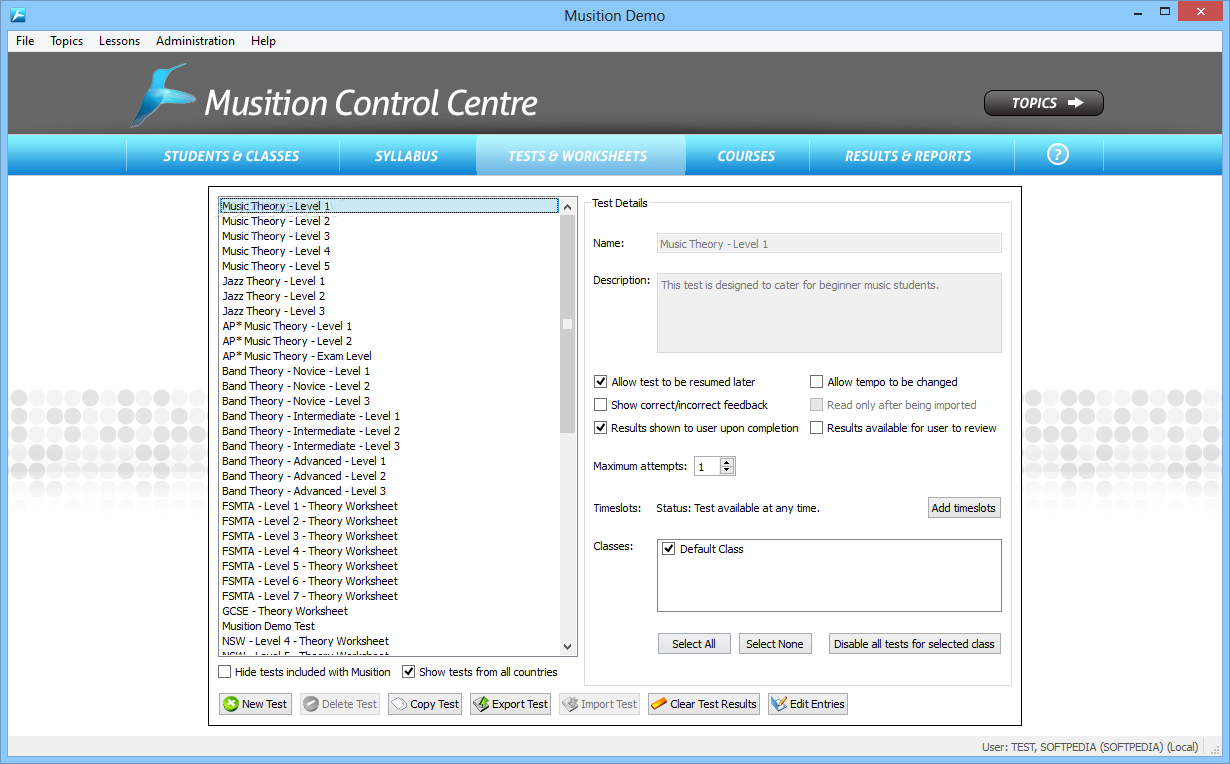Click Read only after being imported checkbox
Image resolution: width=1230 pixels, height=764 pixels.
point(817,405)
